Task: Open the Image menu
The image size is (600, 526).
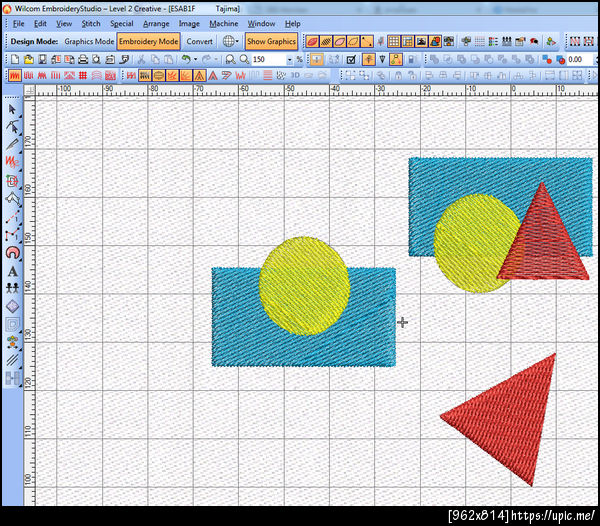Action: 189,24
